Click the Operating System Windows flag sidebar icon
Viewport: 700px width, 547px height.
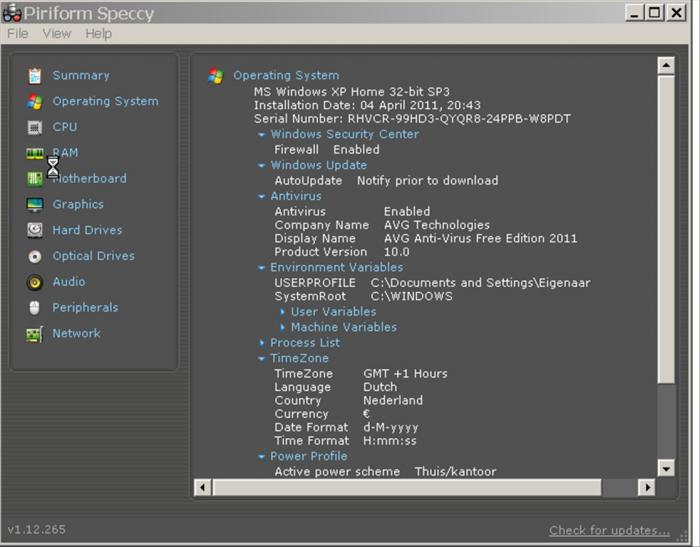tap(35, 102)
